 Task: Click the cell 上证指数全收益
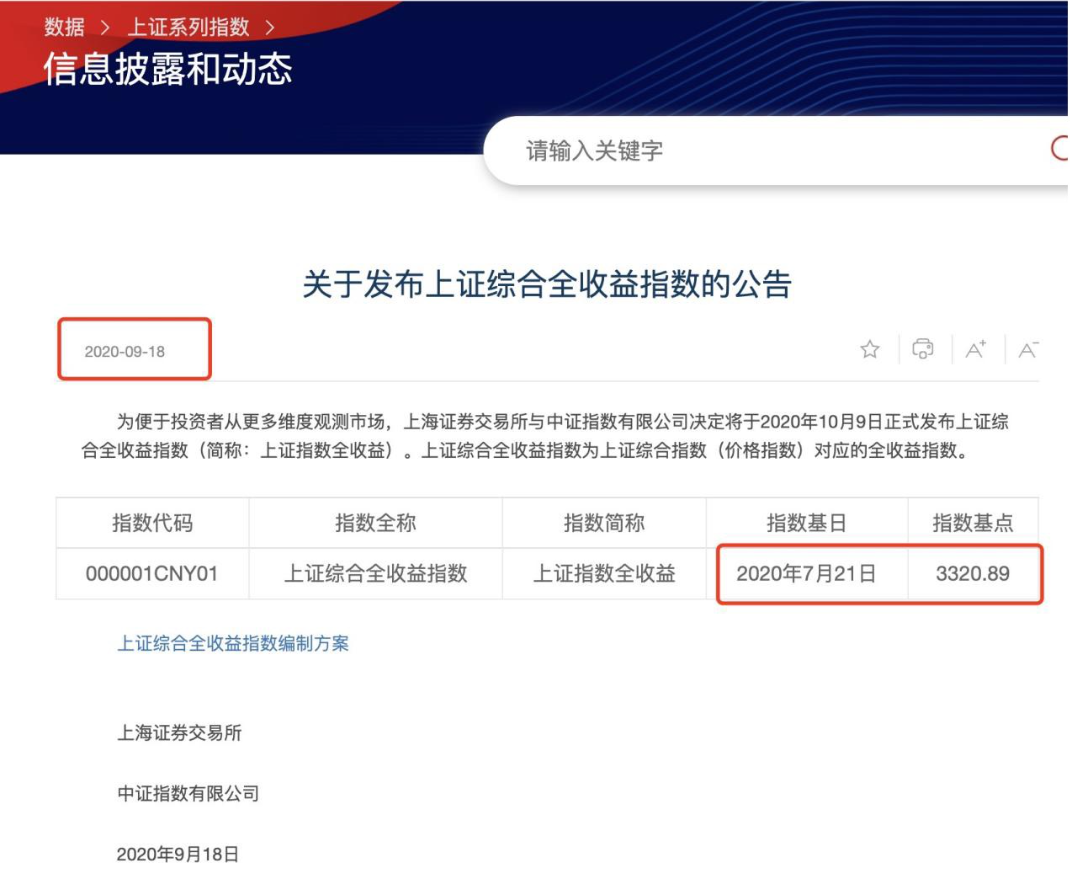604,574
